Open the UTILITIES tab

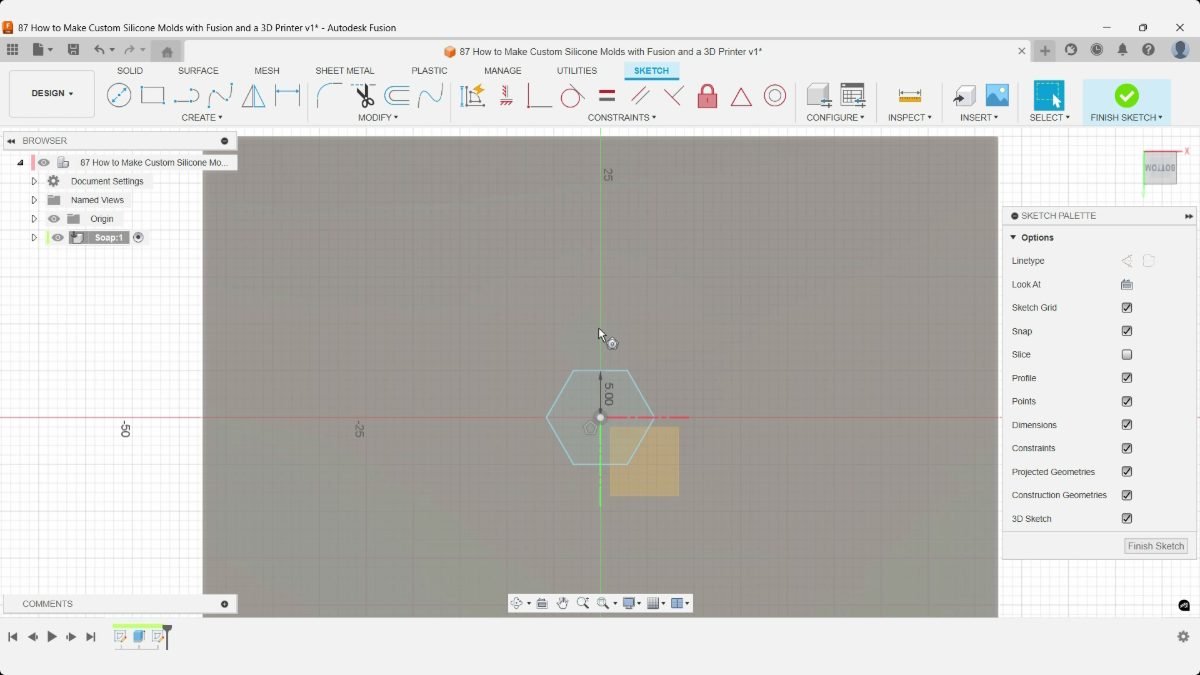pyautogui.click(x=577, y=71)
